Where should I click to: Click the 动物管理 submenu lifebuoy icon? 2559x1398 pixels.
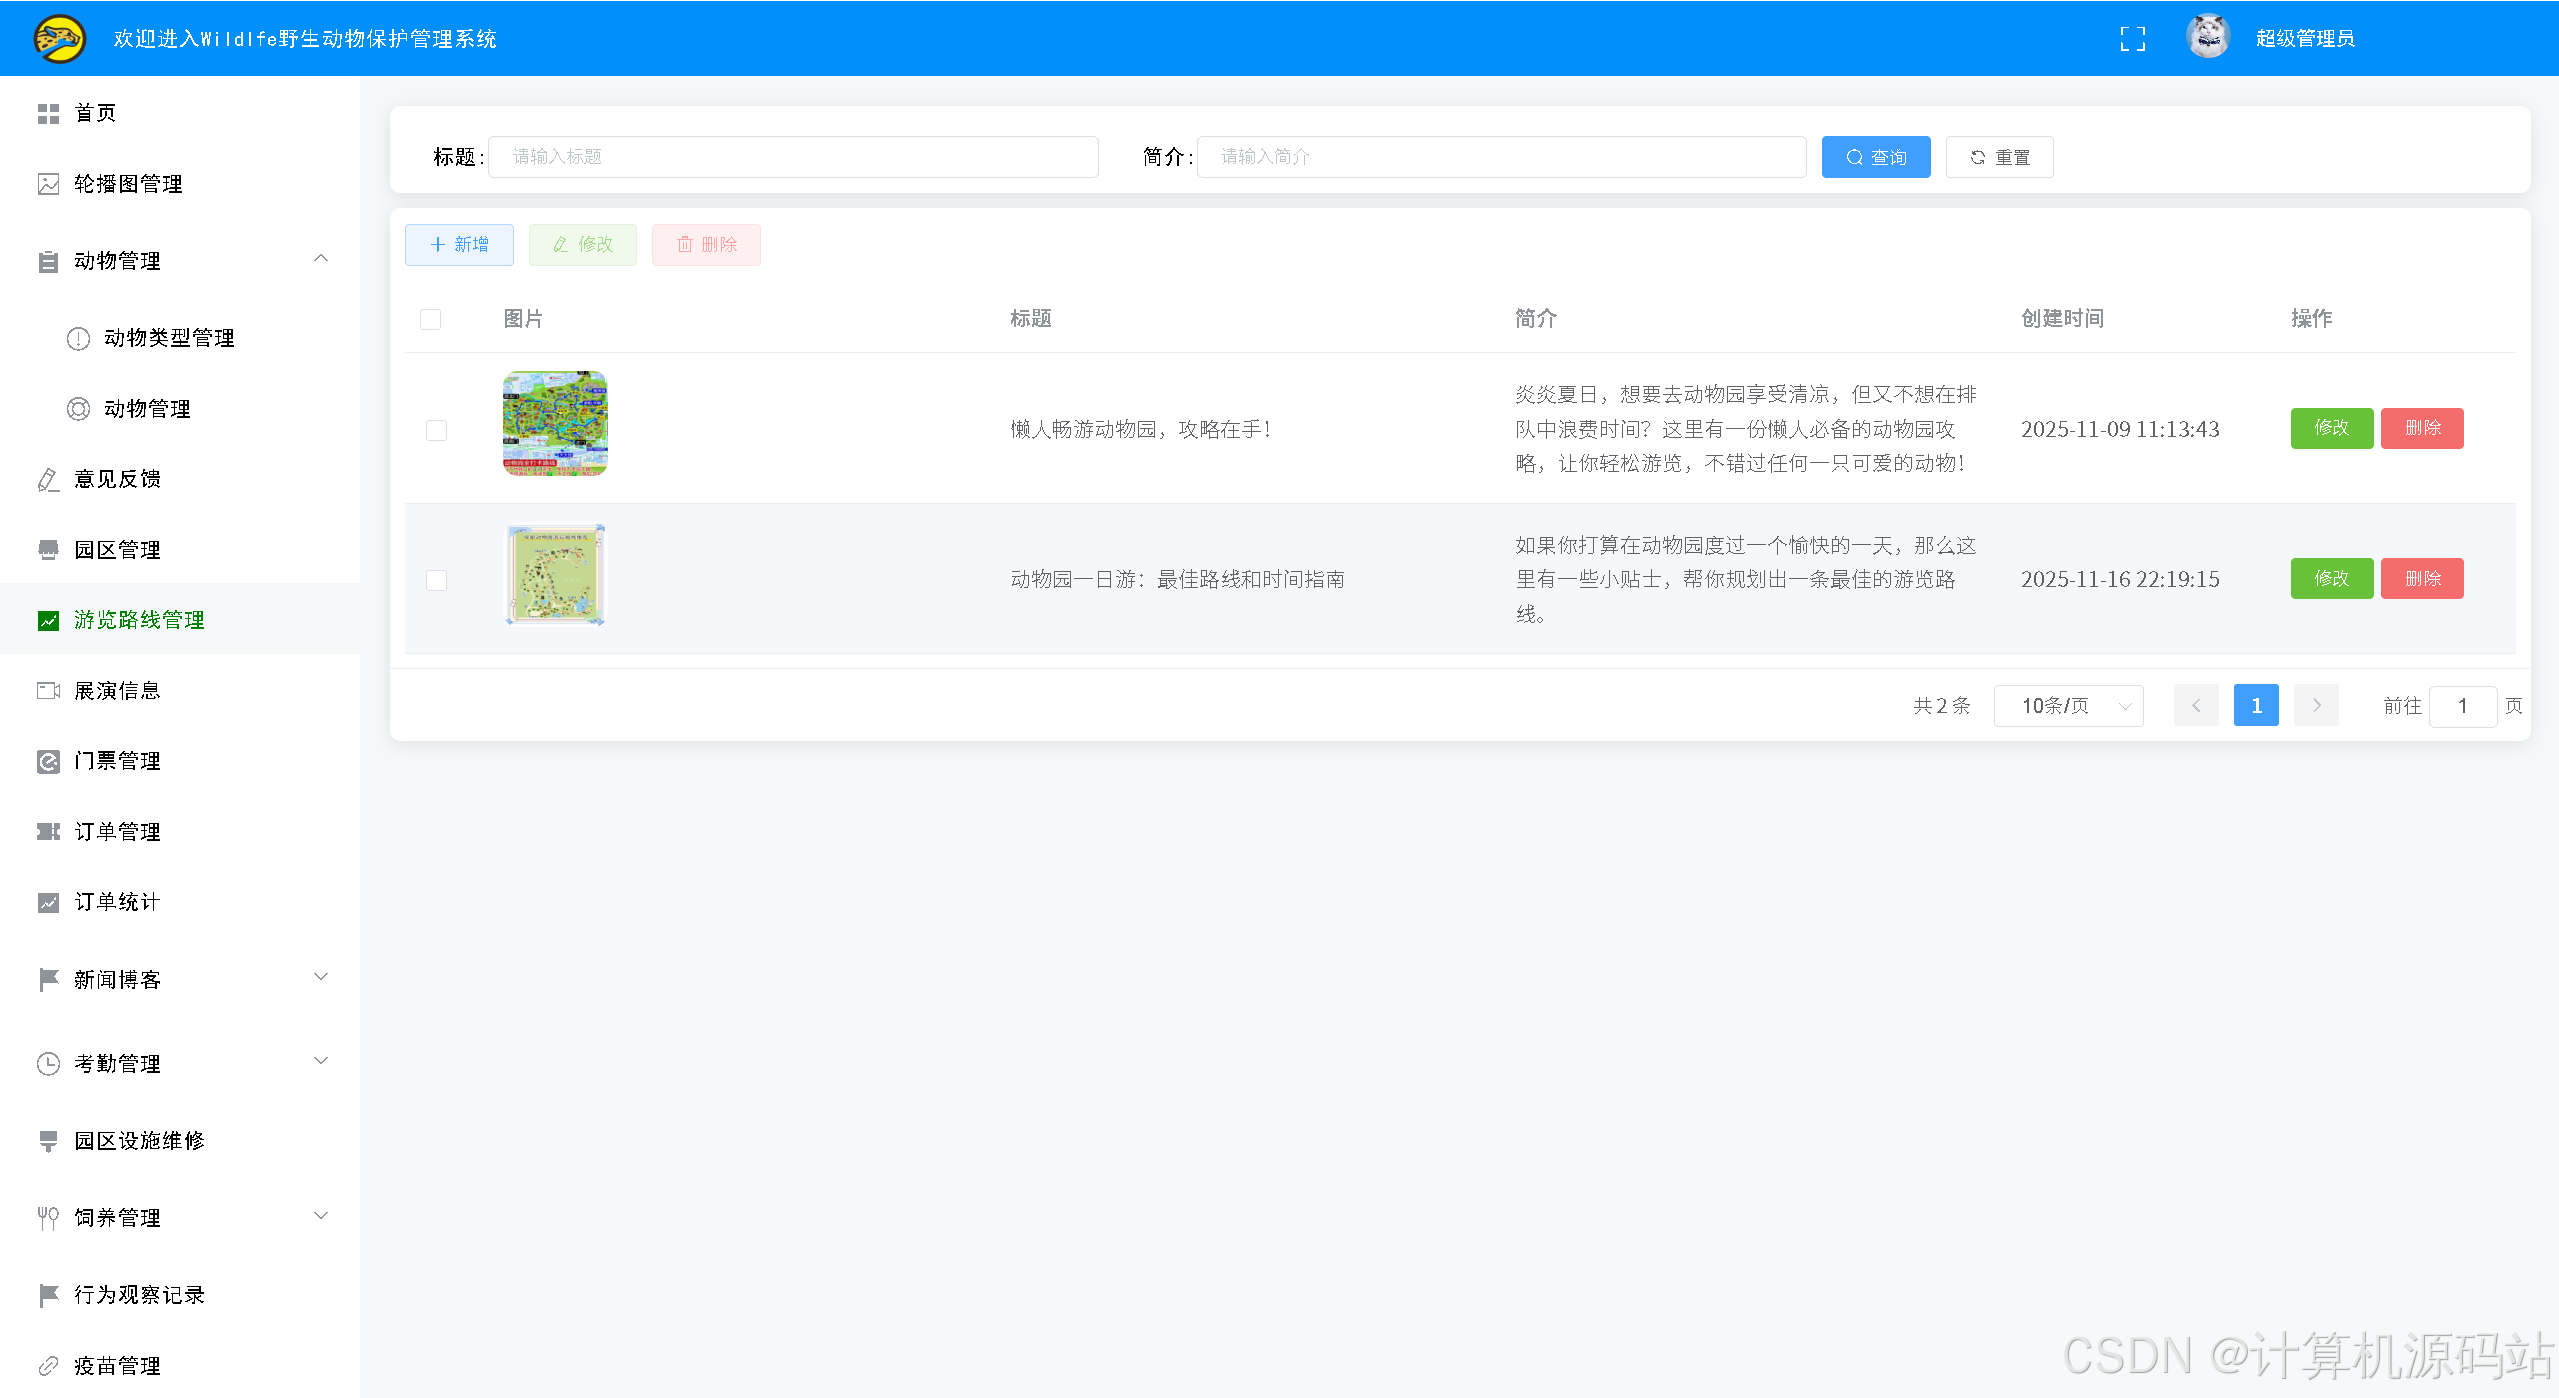pos(78,409)
